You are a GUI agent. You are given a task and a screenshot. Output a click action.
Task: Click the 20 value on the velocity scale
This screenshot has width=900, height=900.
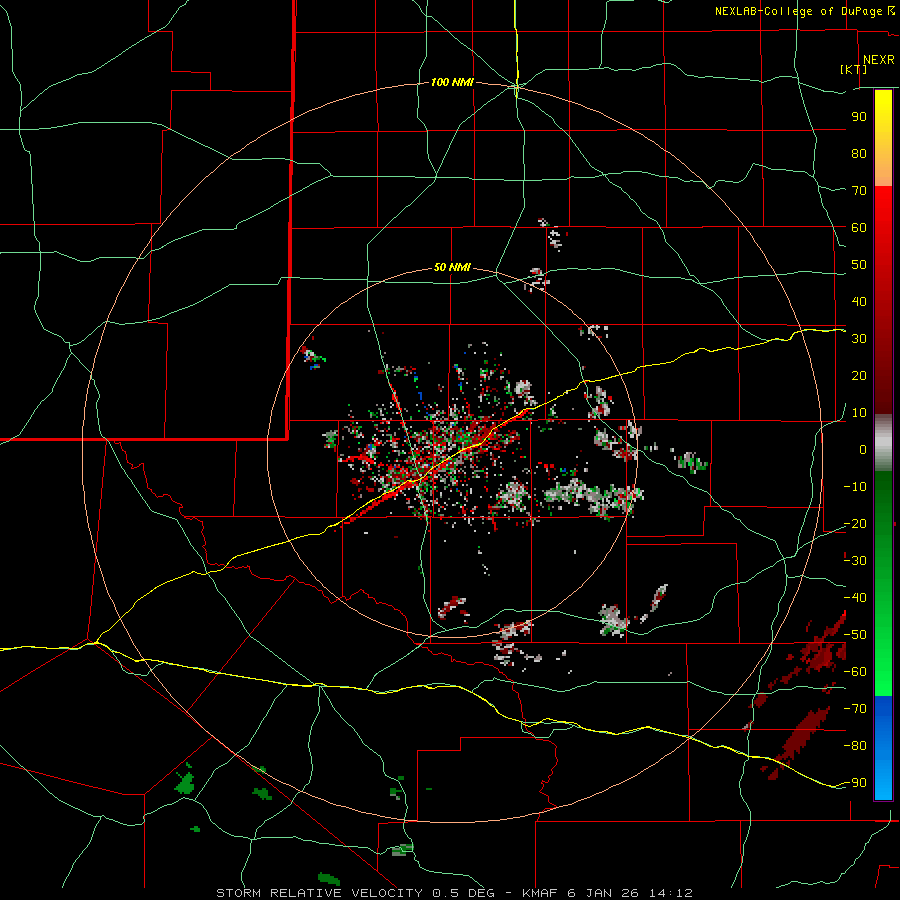pos(859,375)
